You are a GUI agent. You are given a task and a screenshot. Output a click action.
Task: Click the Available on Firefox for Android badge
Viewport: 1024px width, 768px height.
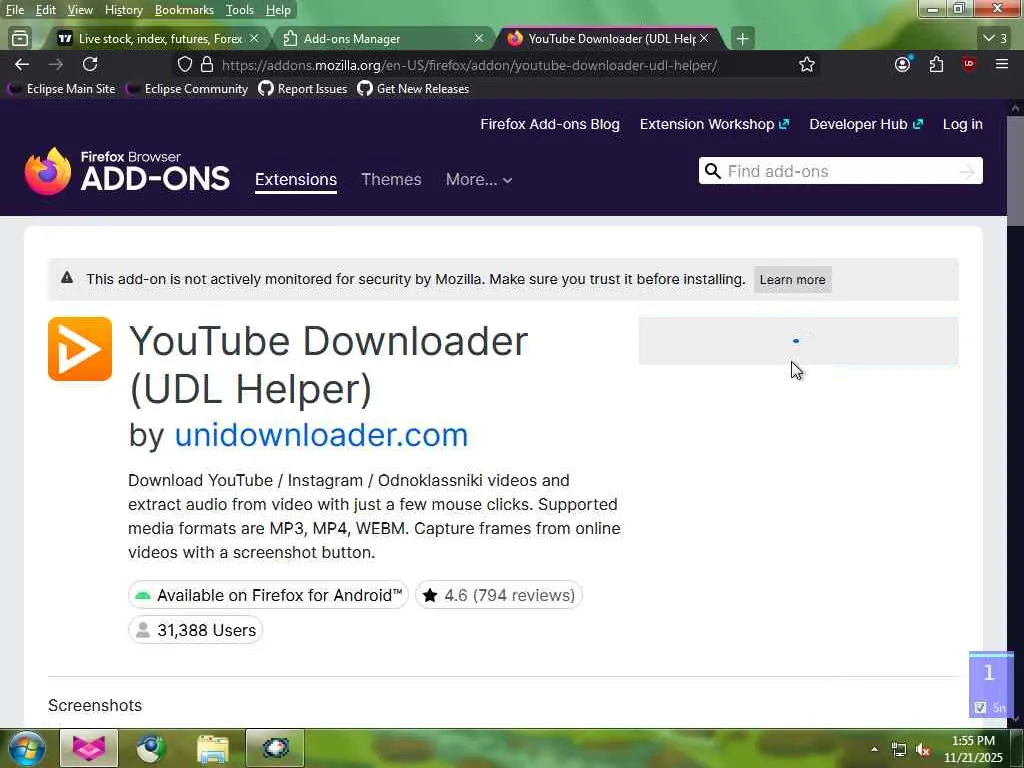(268, 595)
